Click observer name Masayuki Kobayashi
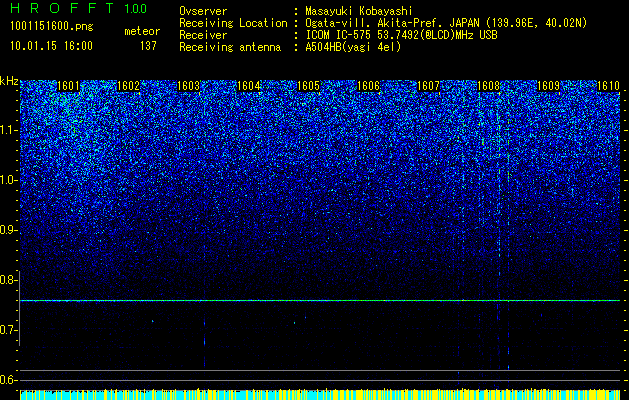629x400 pixels. click(359, 12)
